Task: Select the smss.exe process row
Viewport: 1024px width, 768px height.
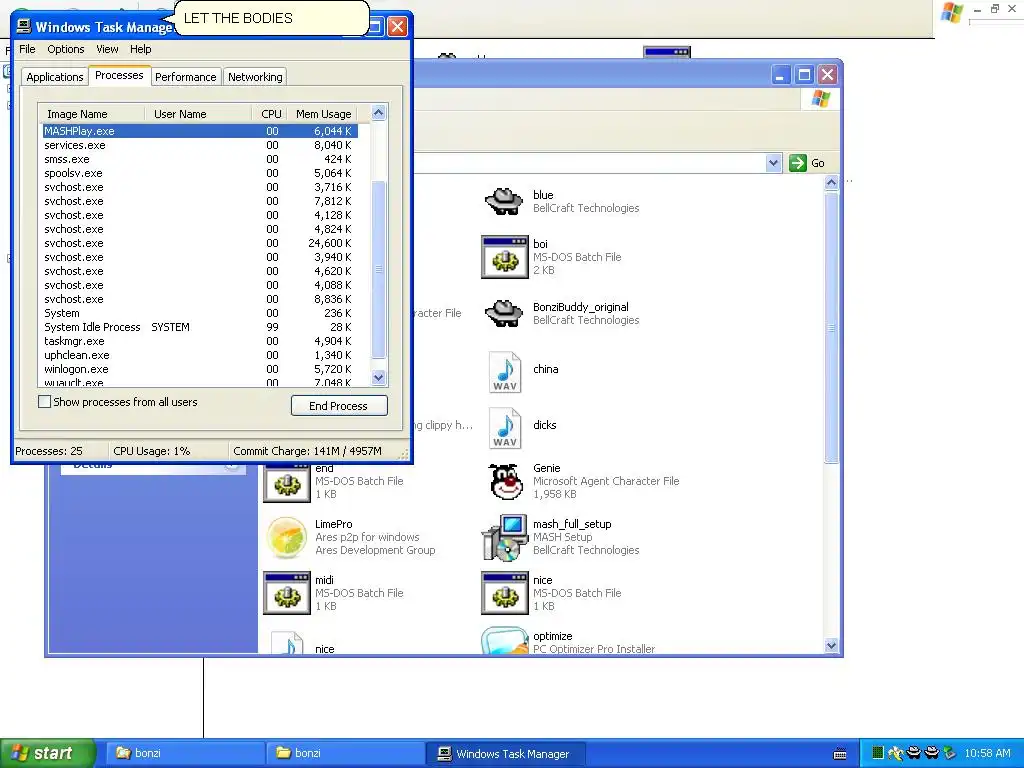Action: click(200, 159)
